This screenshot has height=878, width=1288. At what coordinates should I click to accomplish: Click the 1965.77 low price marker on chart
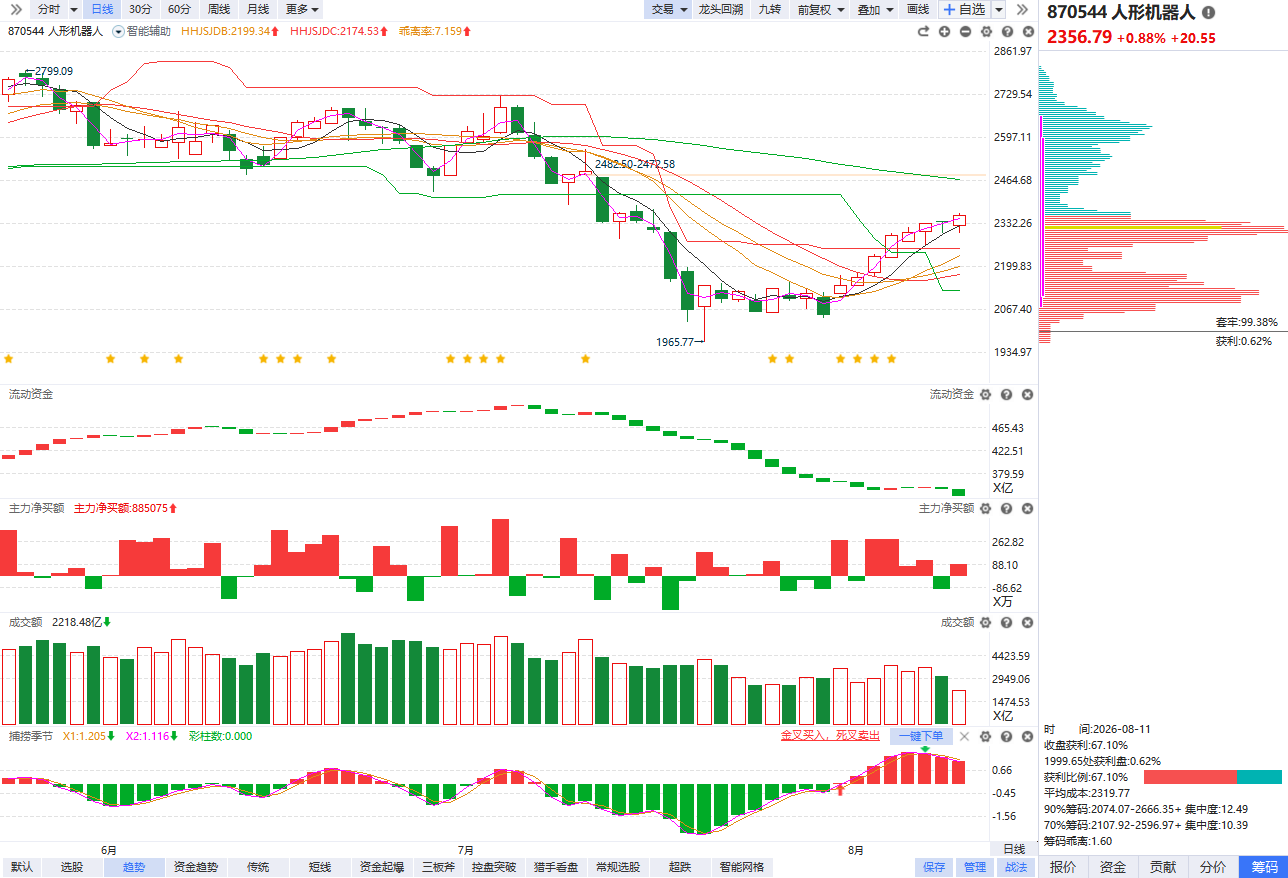[675, 342]
